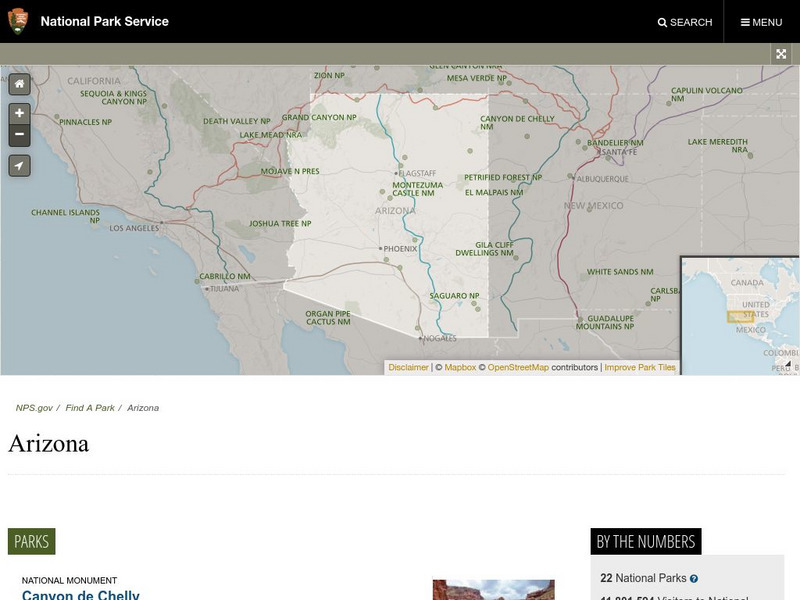Go to NPS.gov breadcrumb
The width and height of the screenshot is (800, 600).
click(x=33, y=408)
